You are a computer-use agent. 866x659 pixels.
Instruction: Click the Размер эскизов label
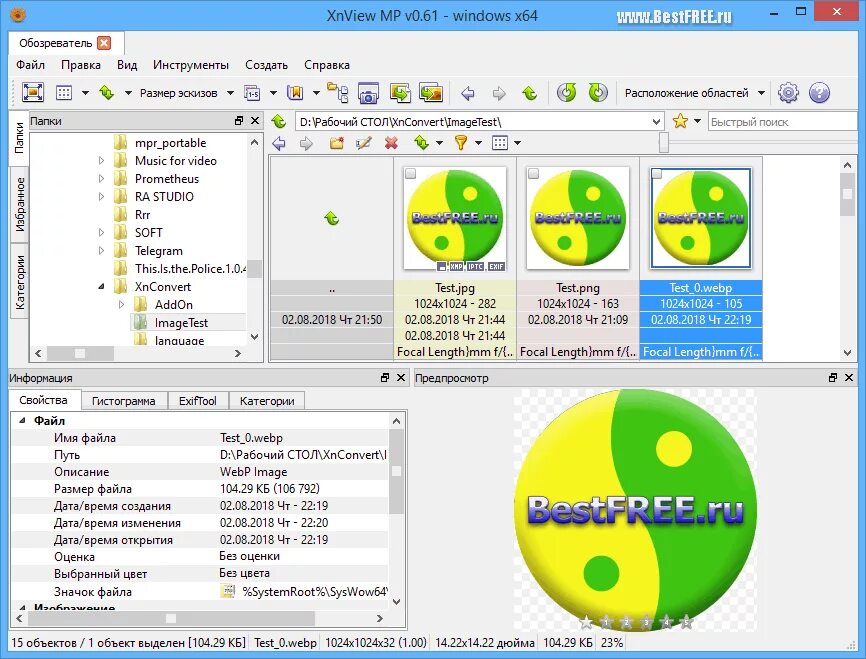point(178,93)
